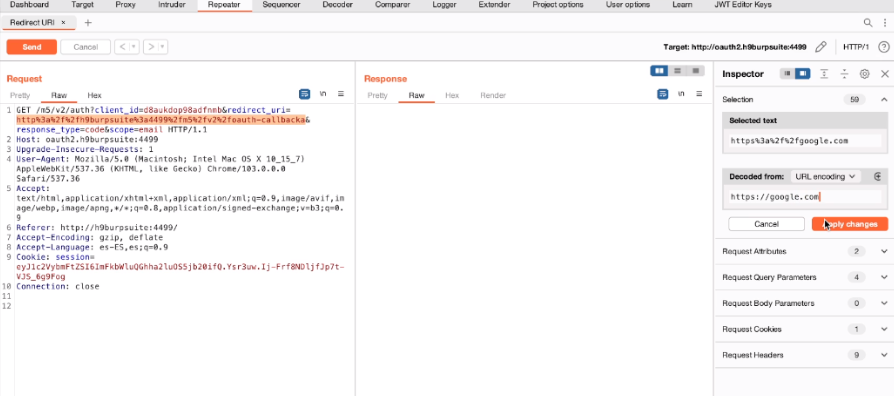This screenshot has width=894, height=396.
Task: Open the help question mark icon
Action: pyautogui.click(x=884, y=47)
